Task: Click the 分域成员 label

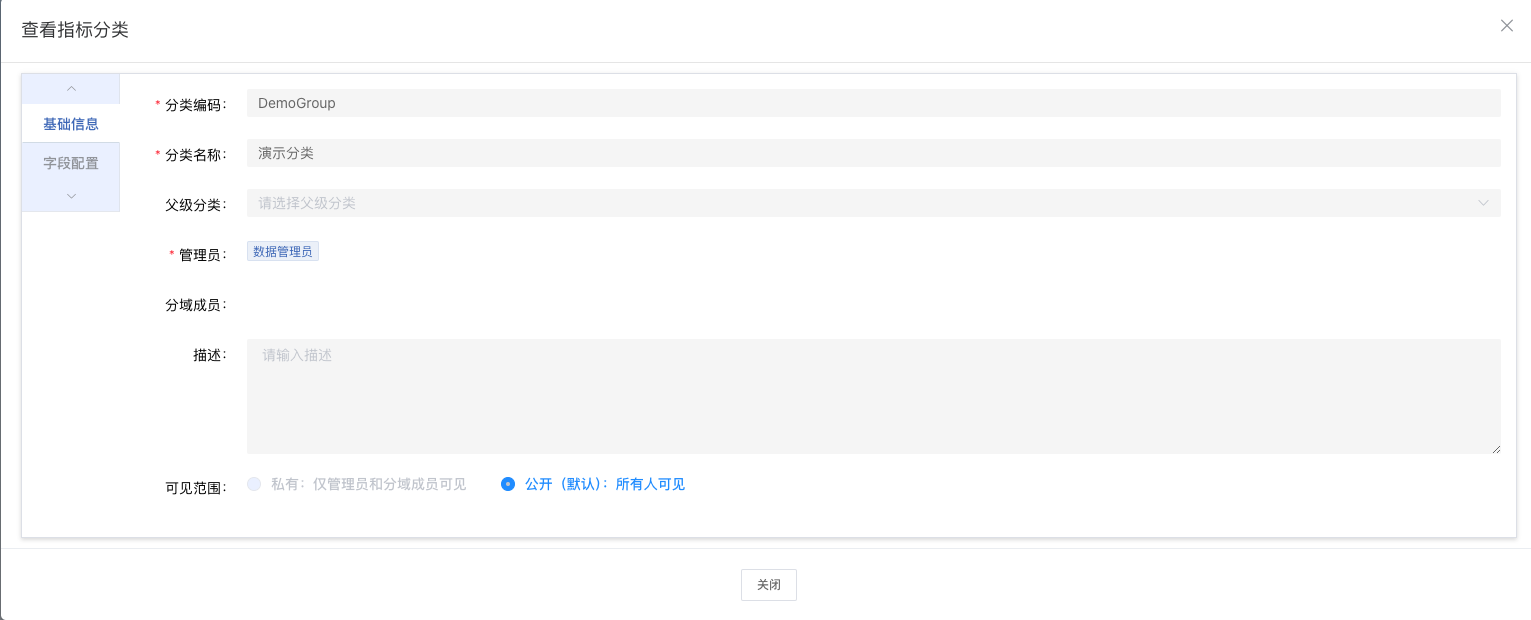Action: (x=196, y=305)
